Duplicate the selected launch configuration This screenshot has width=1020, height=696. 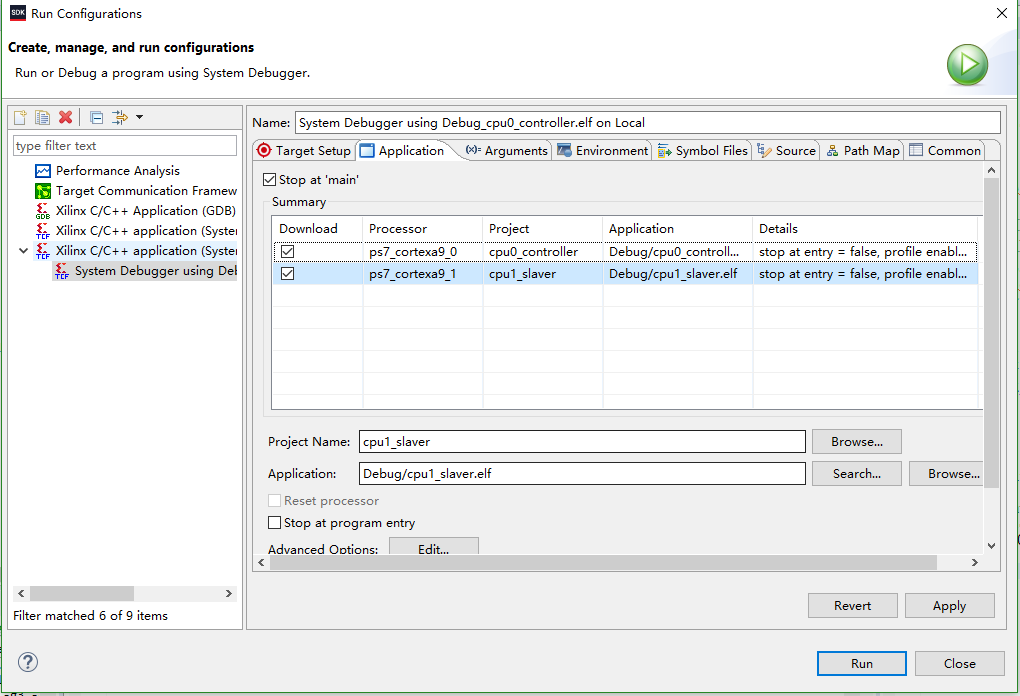click(x=42, y=117)
